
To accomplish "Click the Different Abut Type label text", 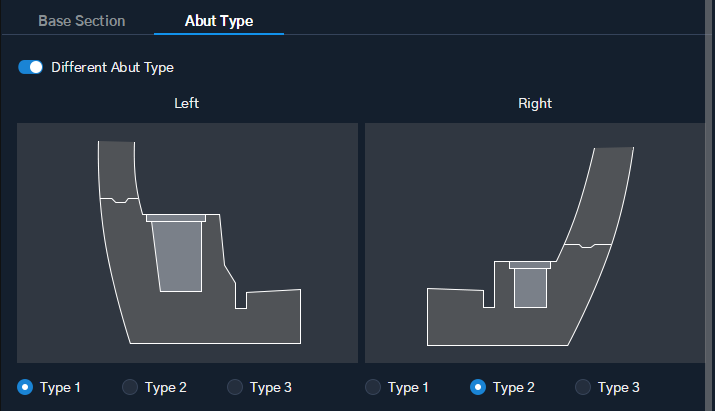I will coord(112,68).
